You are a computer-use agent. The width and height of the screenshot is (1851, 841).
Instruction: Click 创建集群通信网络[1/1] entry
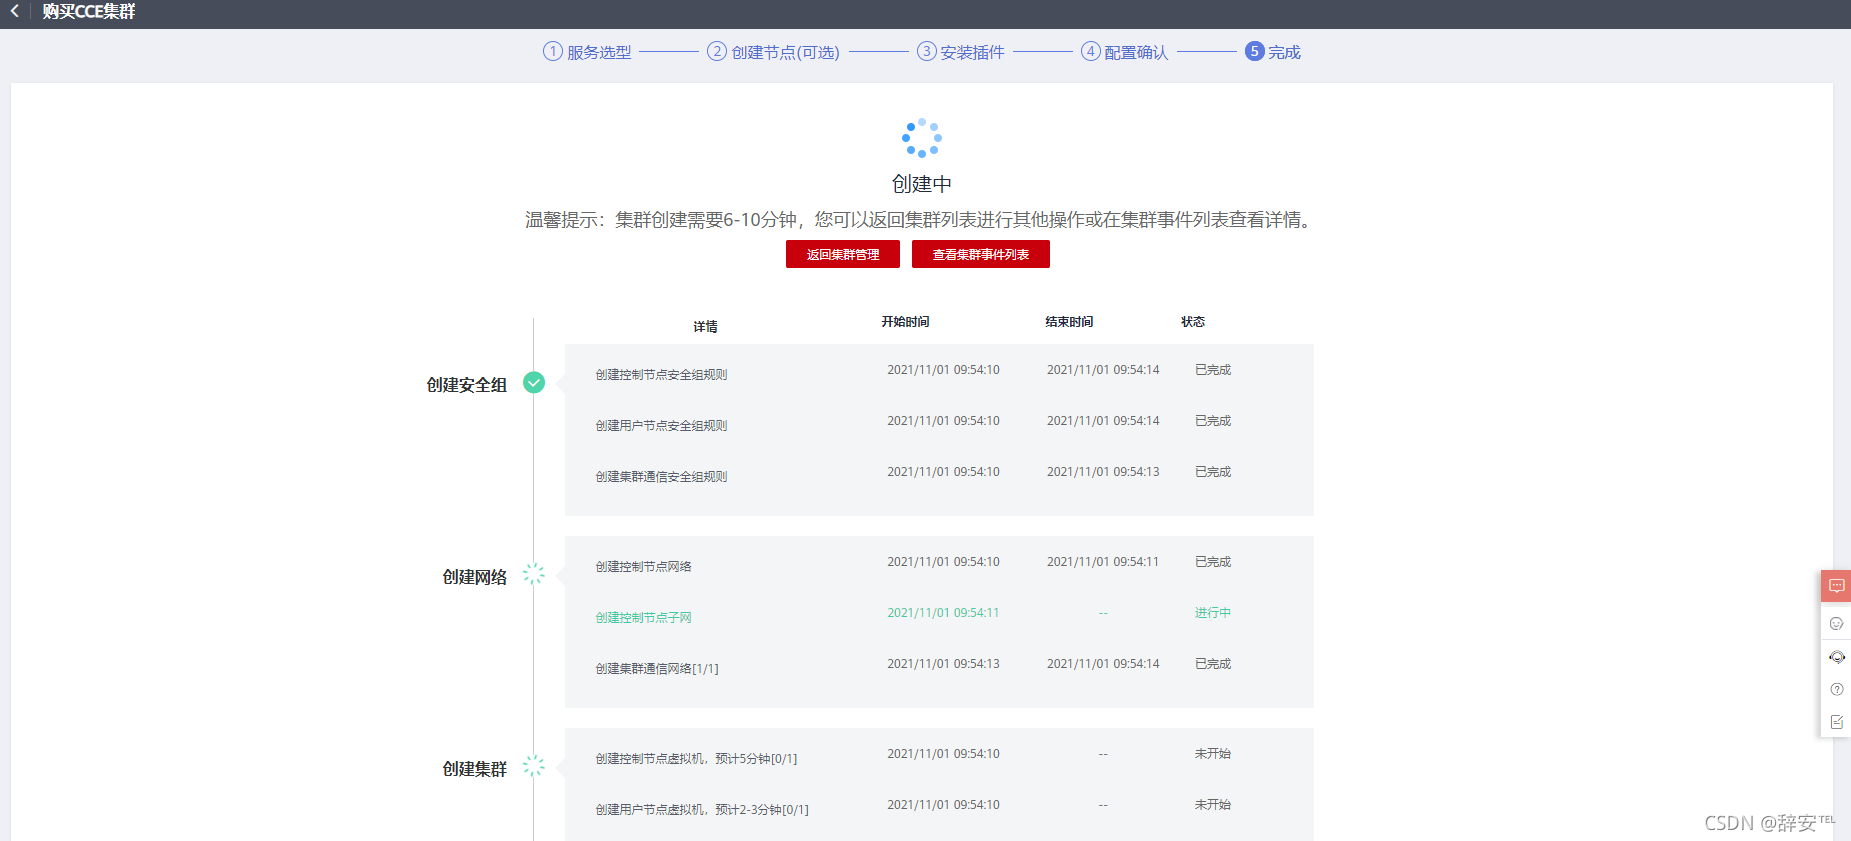[657, 669]
